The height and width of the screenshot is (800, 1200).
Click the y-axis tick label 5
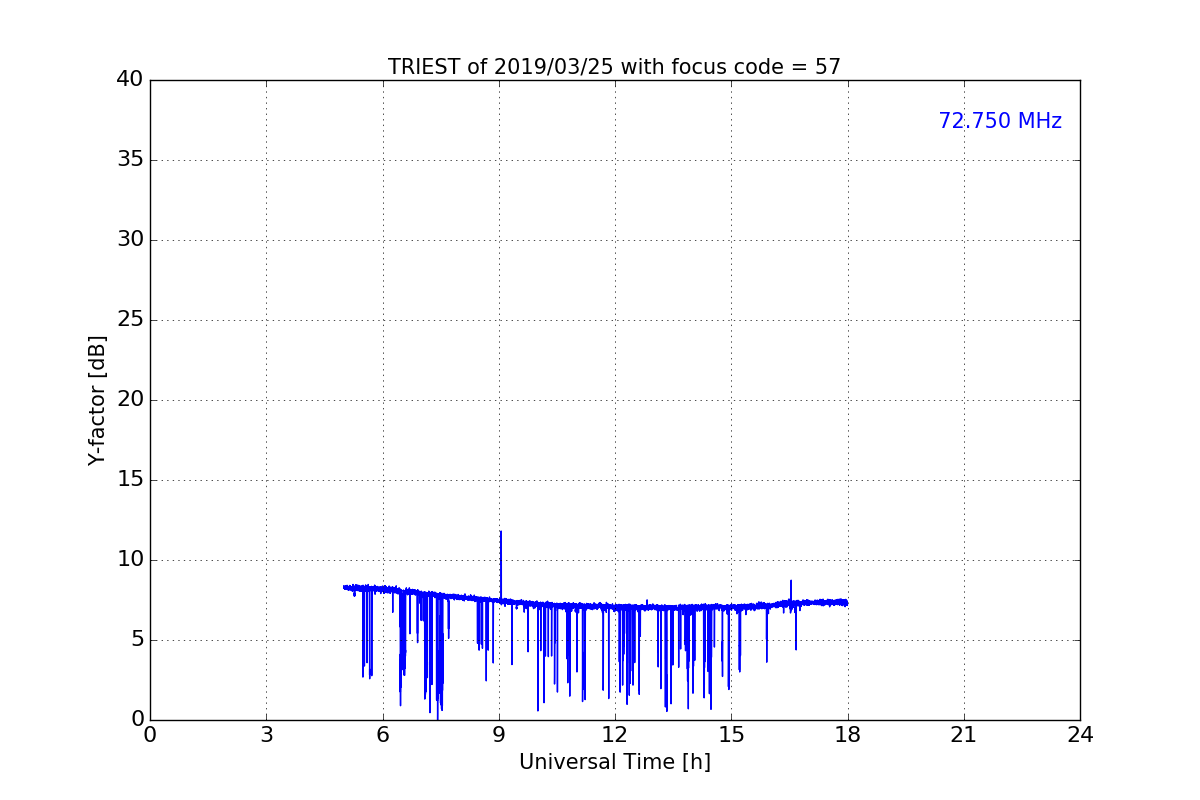[137, 640]
